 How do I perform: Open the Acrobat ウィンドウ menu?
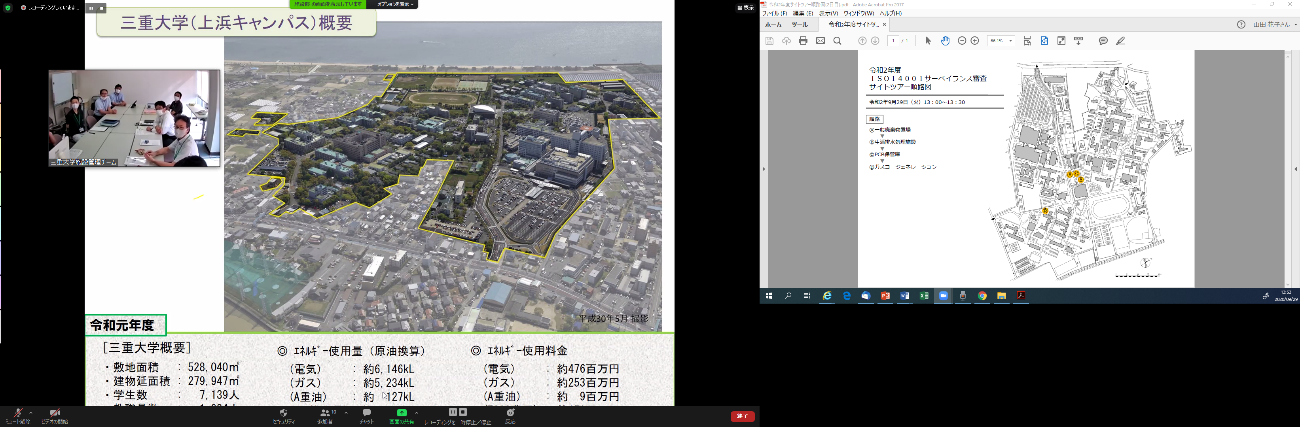click(x=858, y=13)
